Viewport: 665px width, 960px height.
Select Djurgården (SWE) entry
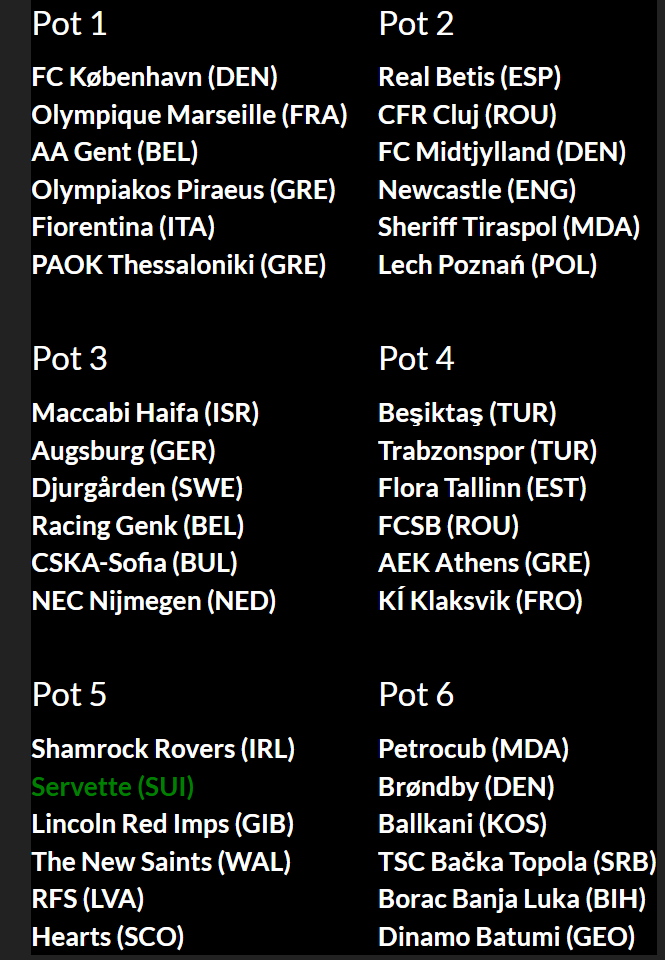[137, 489]
